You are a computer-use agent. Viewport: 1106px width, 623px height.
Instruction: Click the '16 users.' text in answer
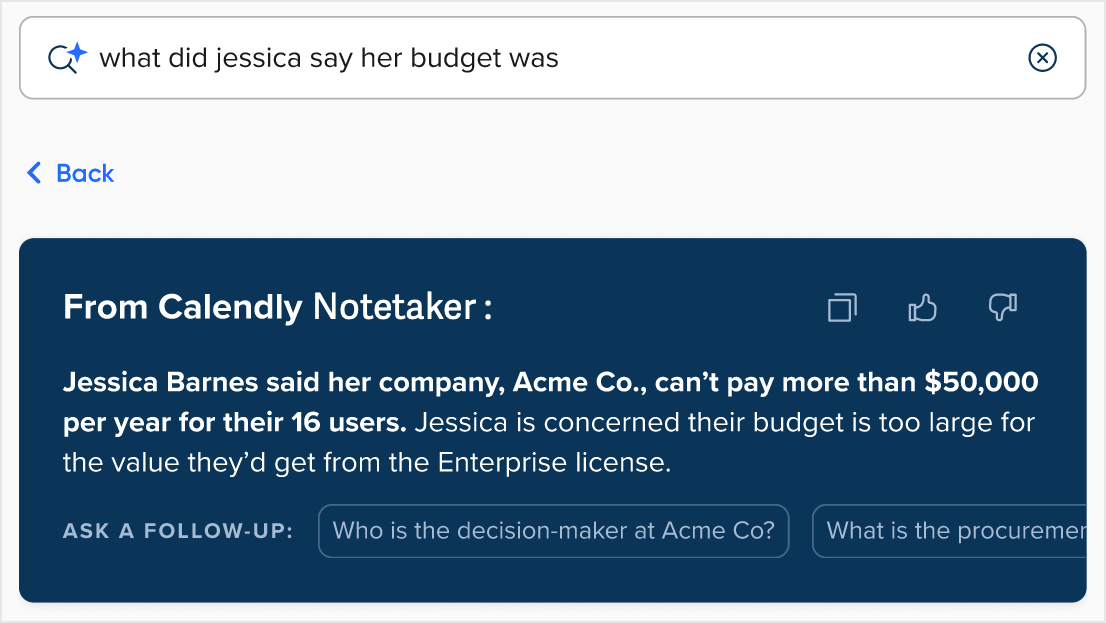(349, 423)
